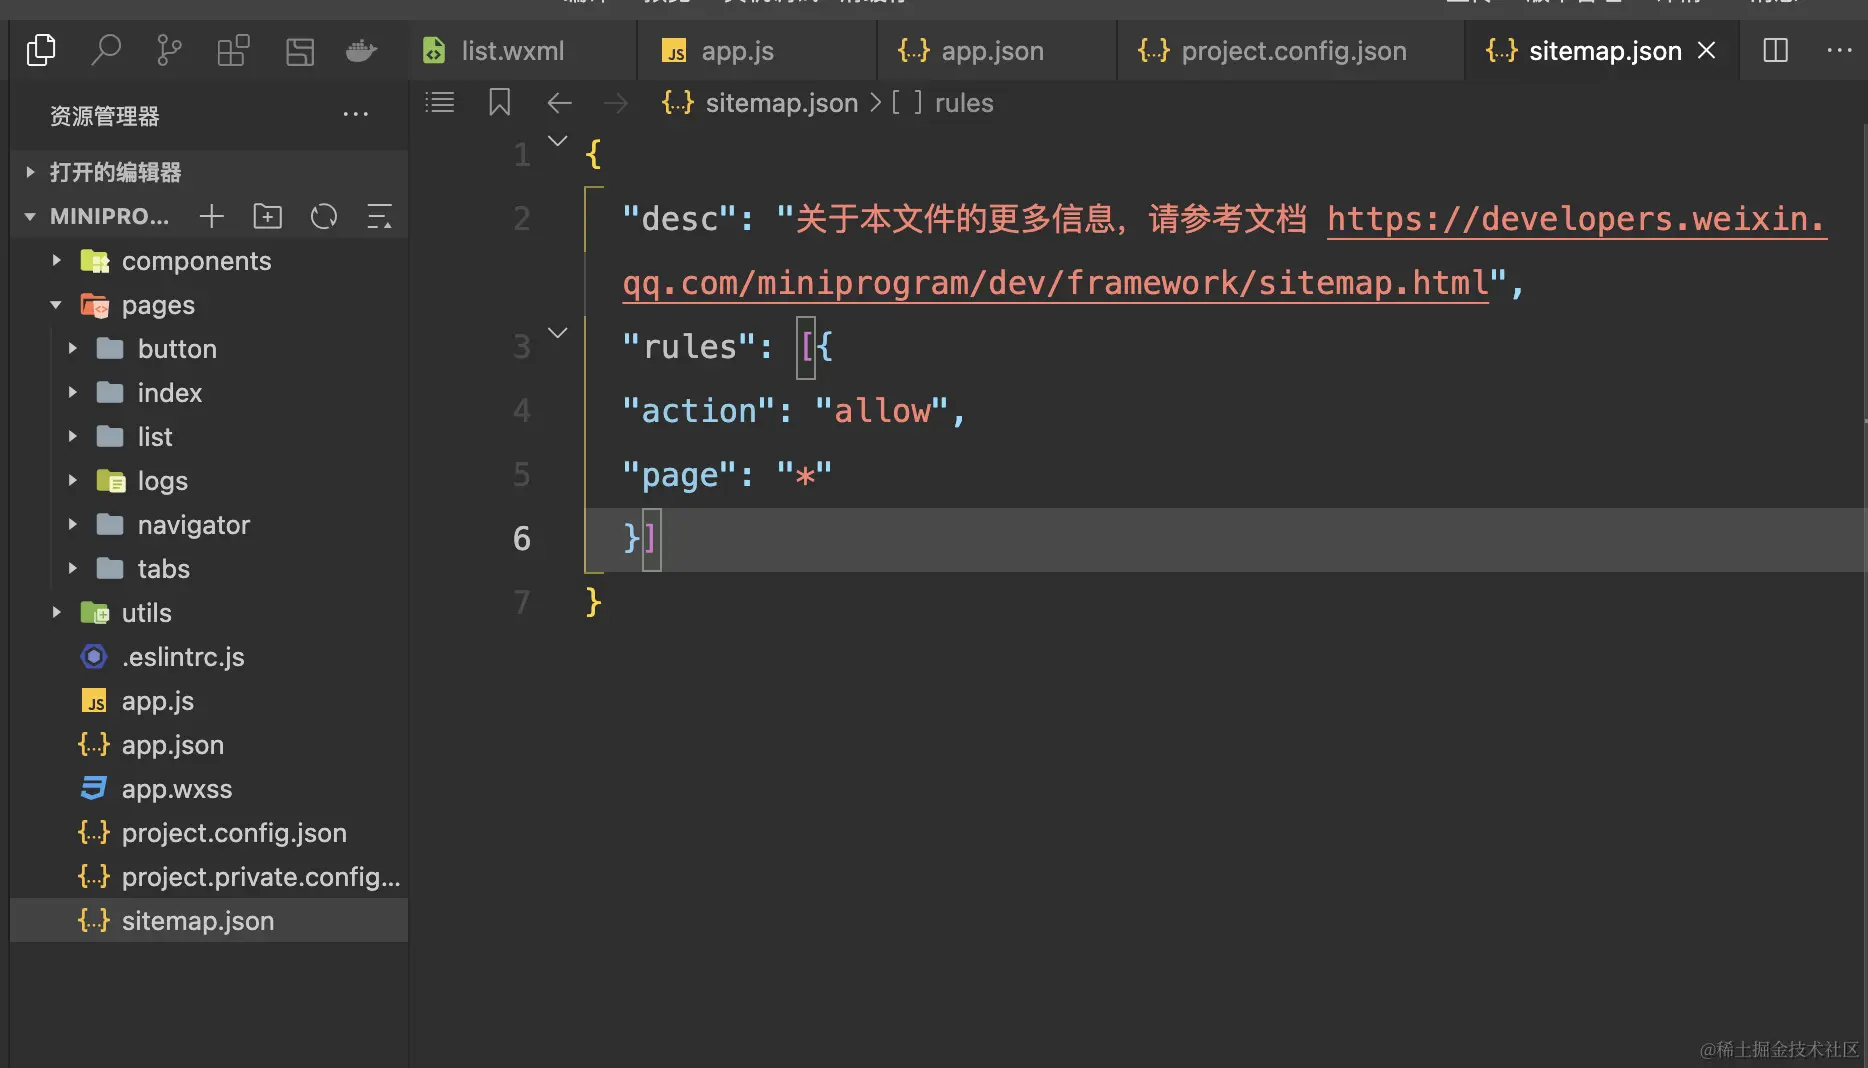Image resolution: width=1868 pixels, height=1068 pixels.
Task: Click the "rules" key on line 3
Action: click(689, 346)
